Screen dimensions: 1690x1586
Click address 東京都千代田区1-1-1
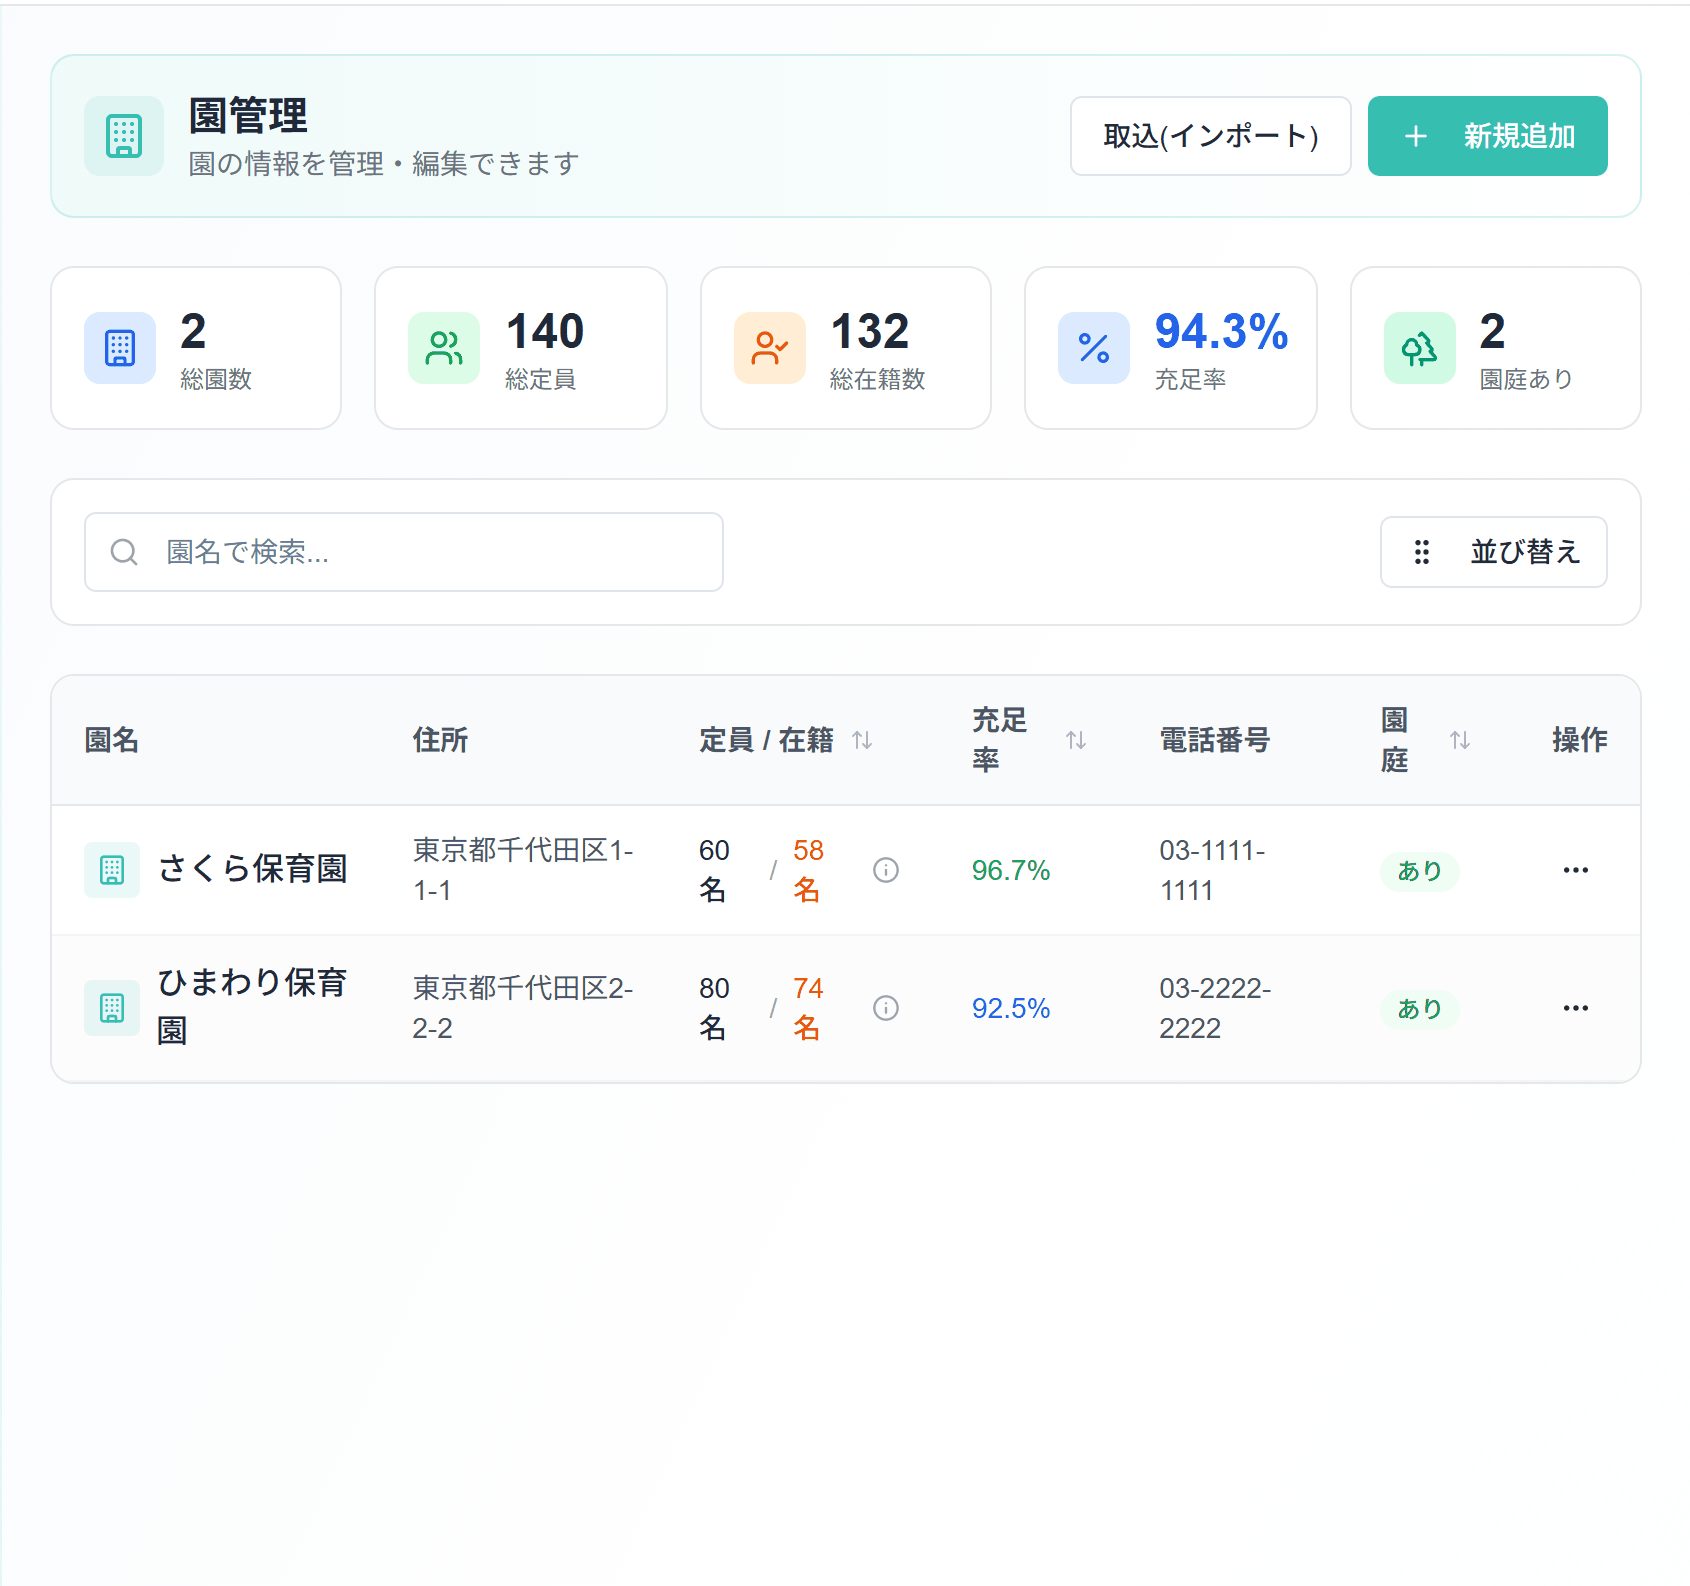(523, 870)
